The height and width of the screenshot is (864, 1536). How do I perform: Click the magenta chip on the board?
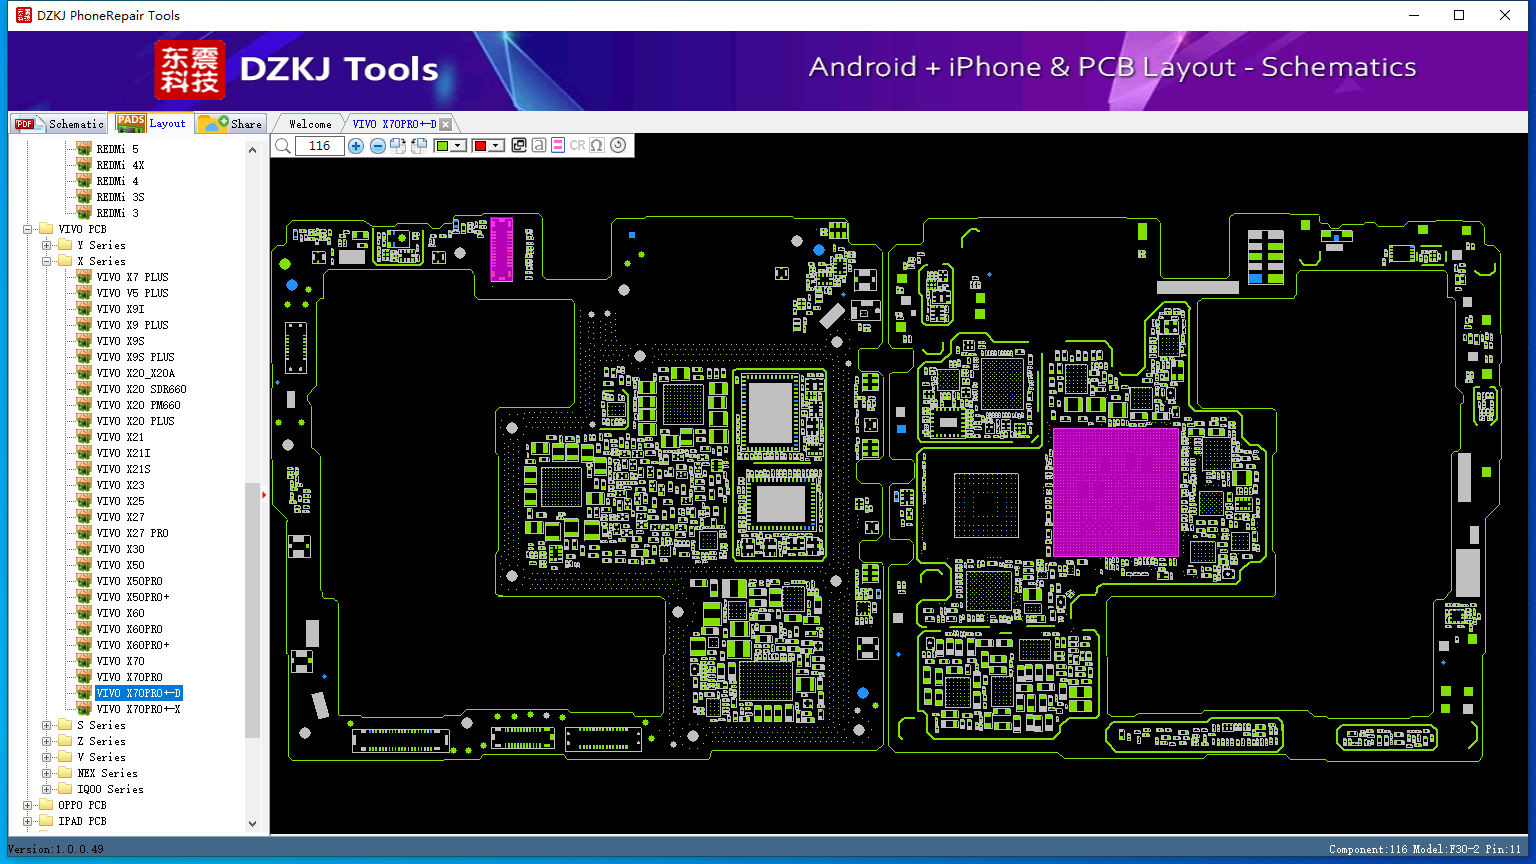(1116, 492)
